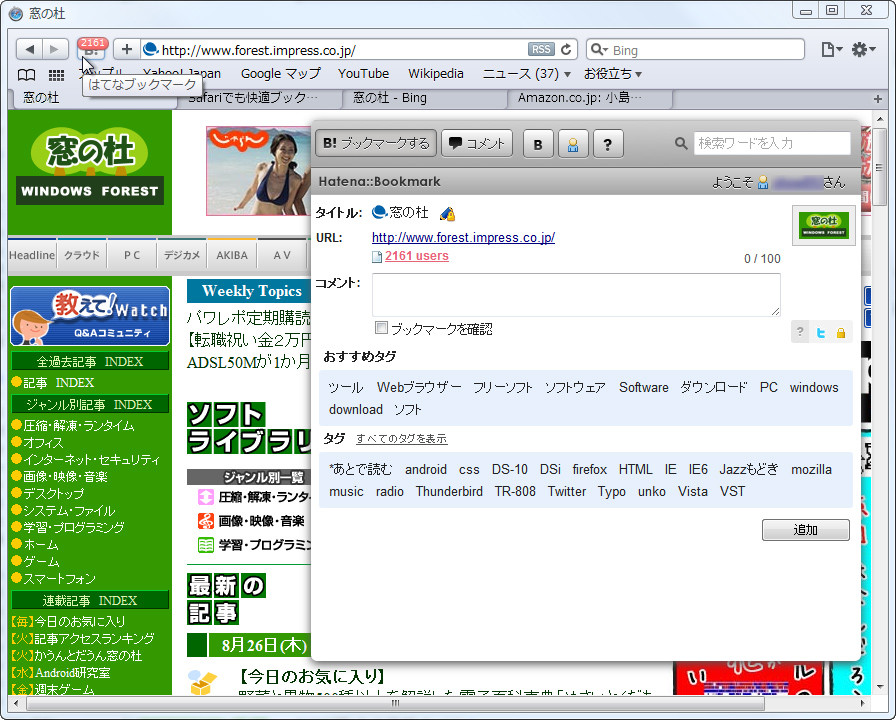Image resolution: width=896 pixels, height=720 pixels.
Task: Select the recommended tag ダウンロード
Action: 713,387
